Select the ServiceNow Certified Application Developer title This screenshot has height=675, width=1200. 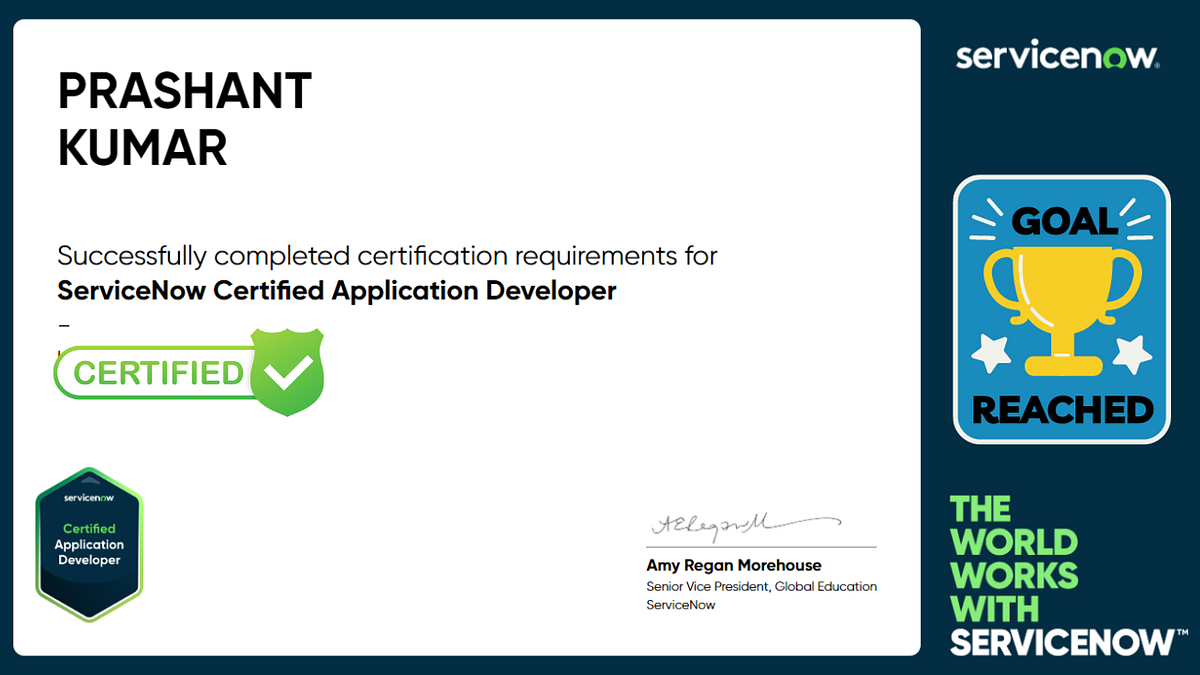click(337, 290)
